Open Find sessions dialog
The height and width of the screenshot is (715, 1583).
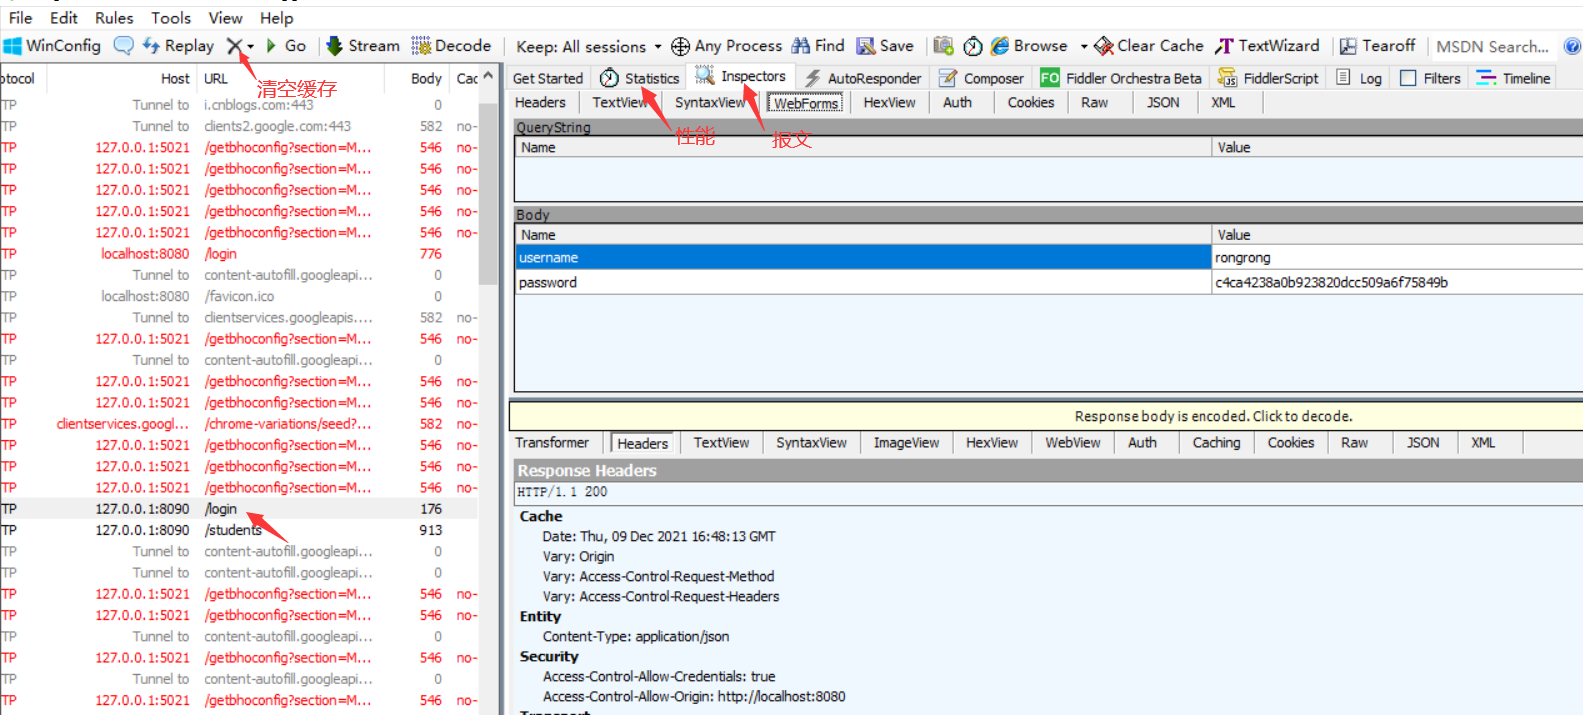click(x=818, y=46)
